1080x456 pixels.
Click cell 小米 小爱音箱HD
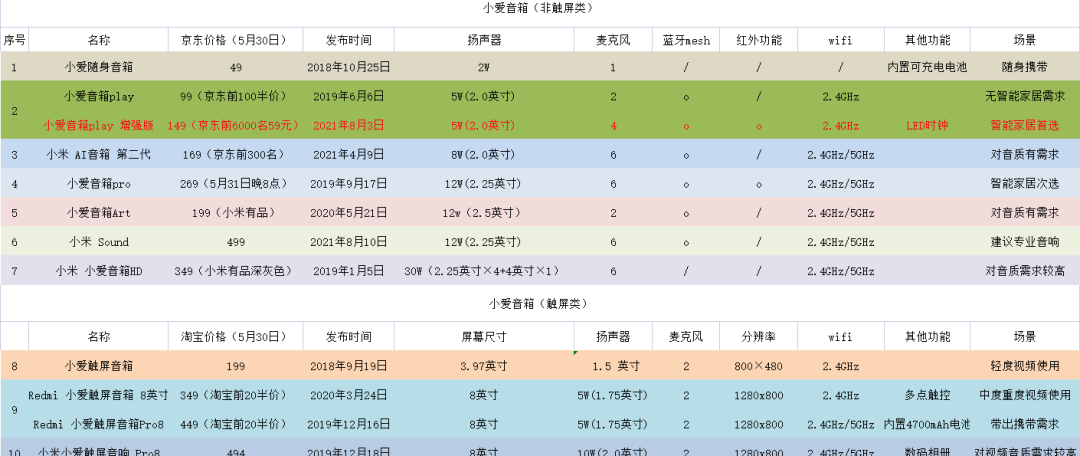coord(98,271)
